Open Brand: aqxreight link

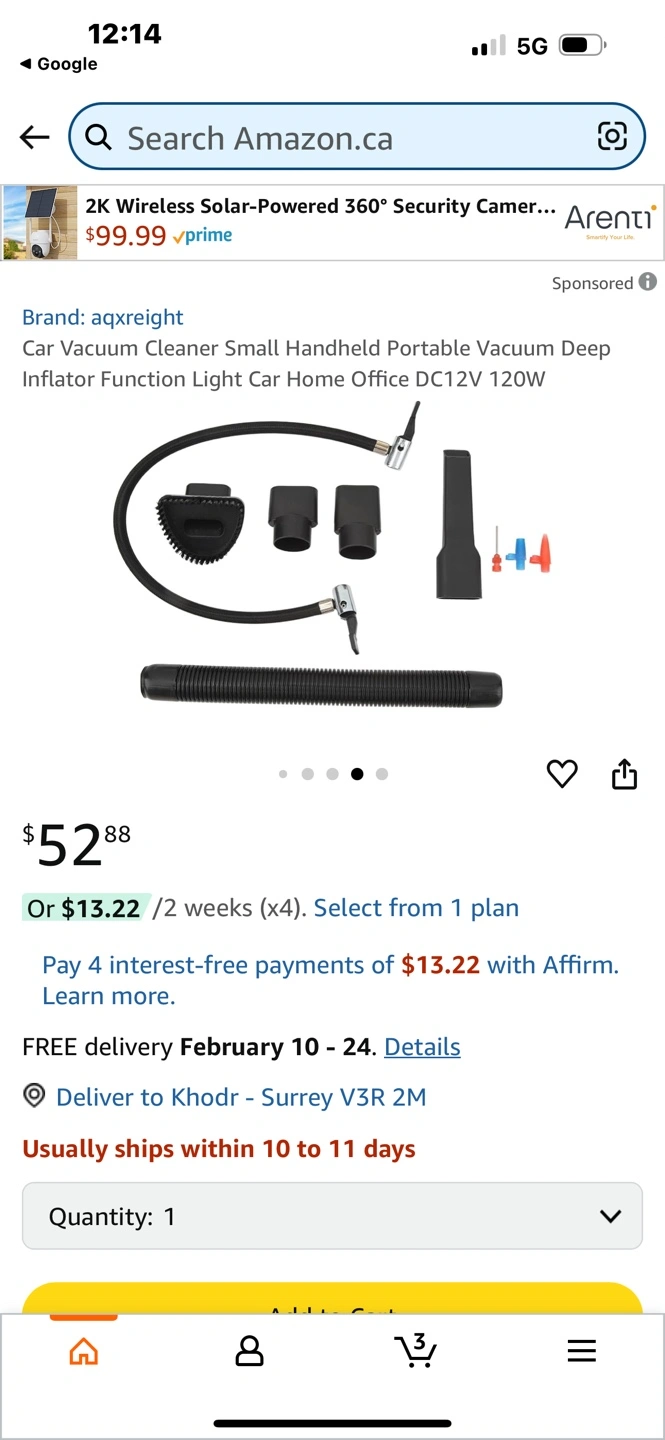[x=103, y=318]
